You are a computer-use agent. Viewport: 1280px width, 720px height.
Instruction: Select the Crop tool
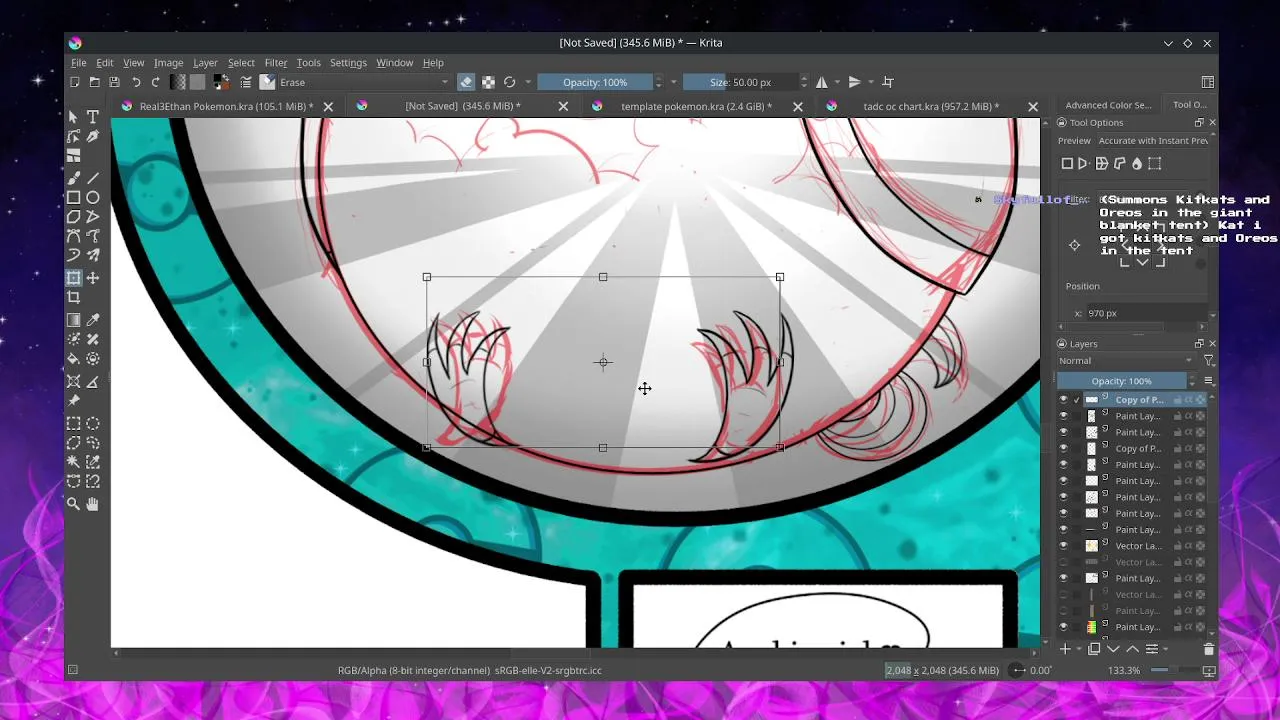point(73,298)
